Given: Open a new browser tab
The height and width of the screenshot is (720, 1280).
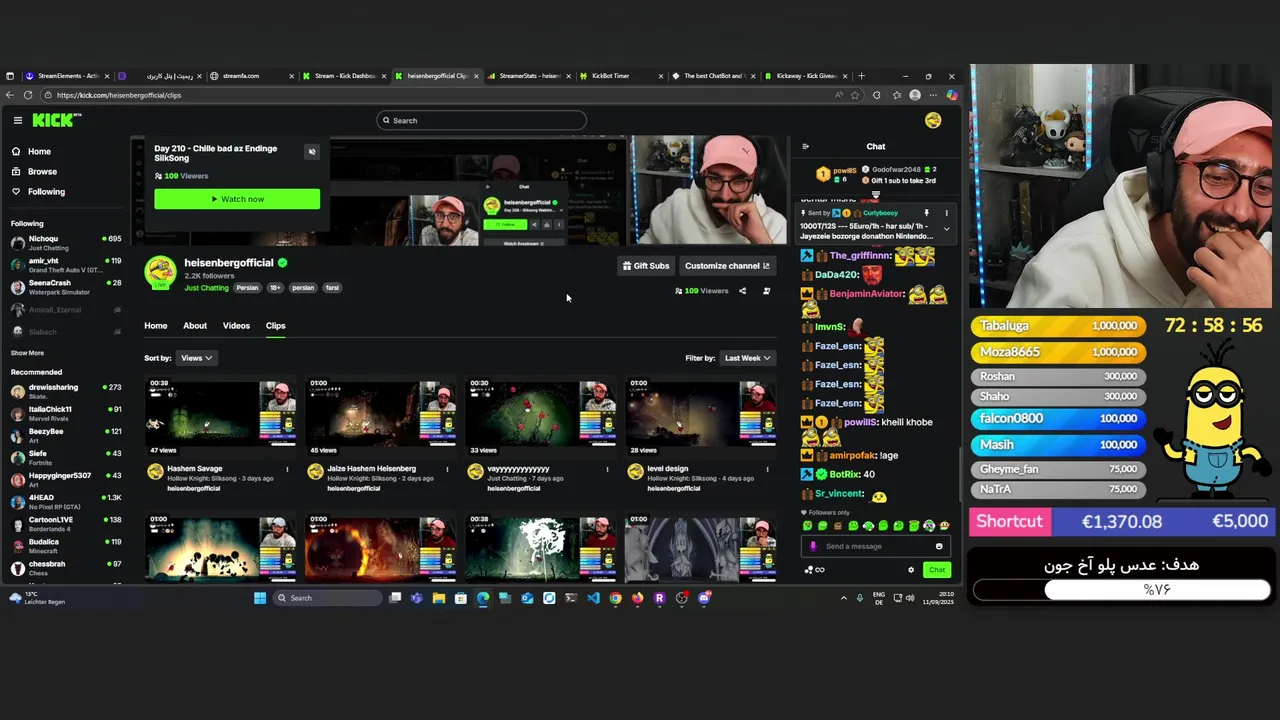Looking at the screenshot, I should pyautogui.click(x=861, y=76).
